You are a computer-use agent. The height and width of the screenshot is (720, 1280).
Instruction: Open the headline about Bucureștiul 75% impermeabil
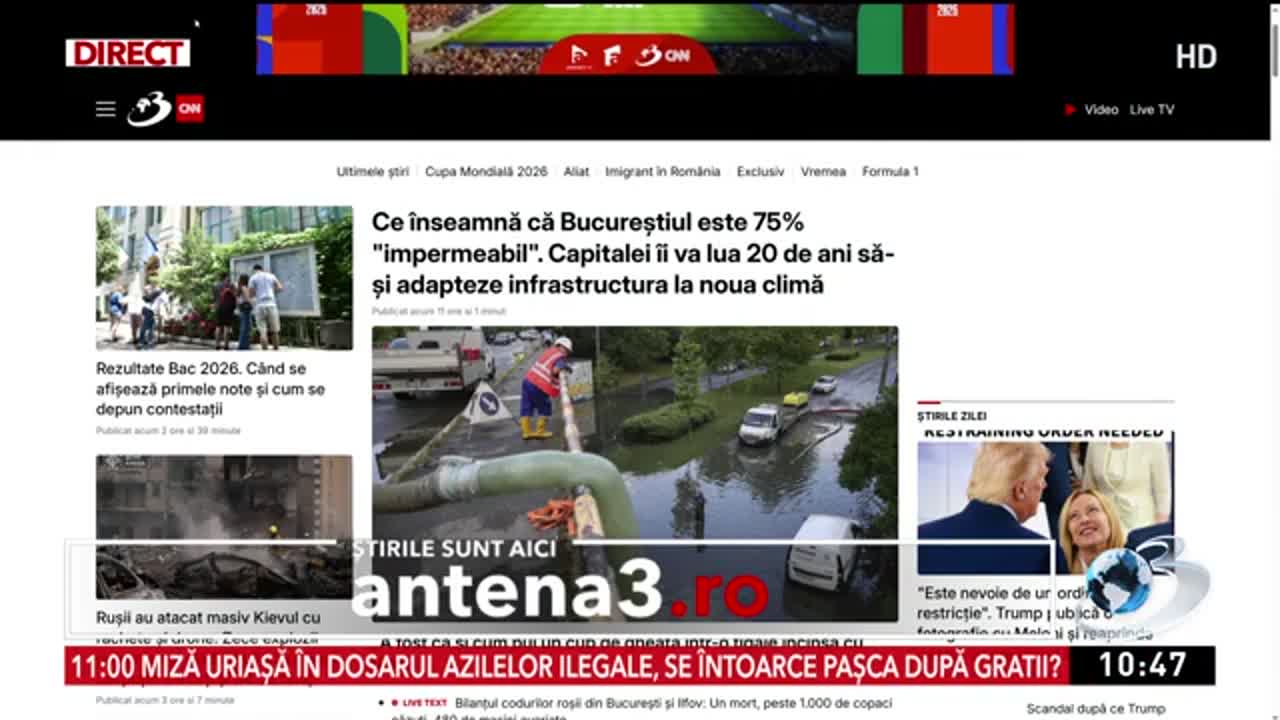click(633, 253)
